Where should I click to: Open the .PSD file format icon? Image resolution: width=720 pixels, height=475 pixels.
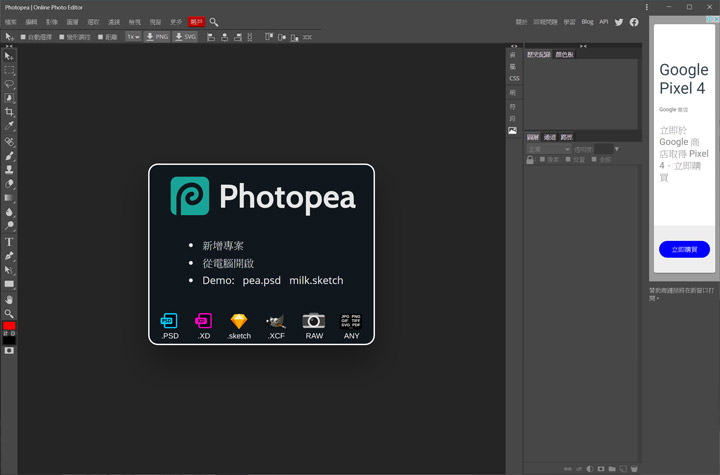pyautogui.click(x=169, y=326)
